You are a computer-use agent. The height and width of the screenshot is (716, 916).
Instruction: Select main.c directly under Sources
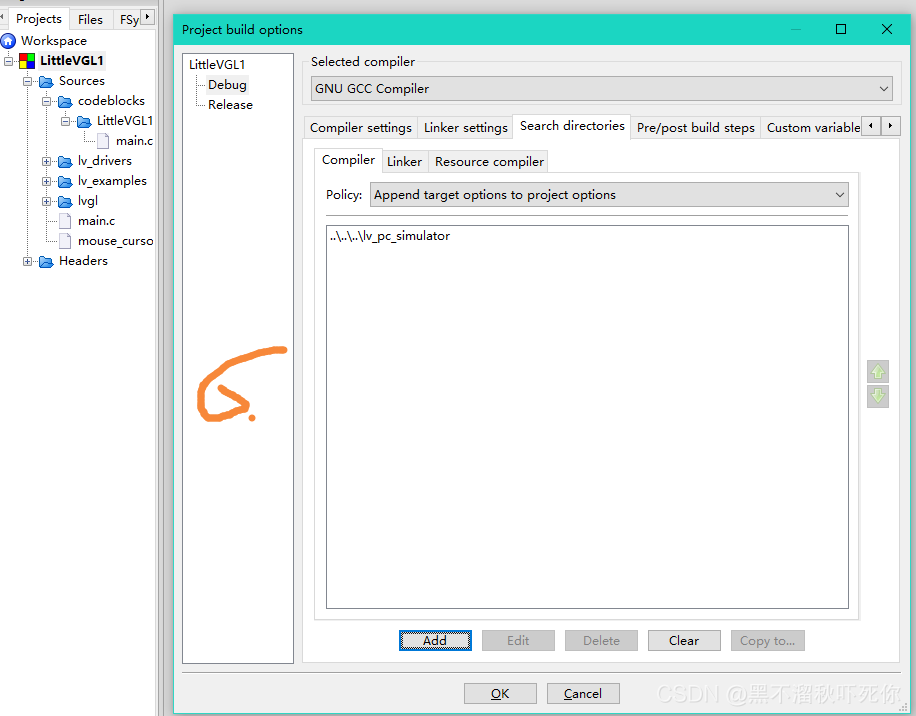pyautogui.click(x=96, y=221)
